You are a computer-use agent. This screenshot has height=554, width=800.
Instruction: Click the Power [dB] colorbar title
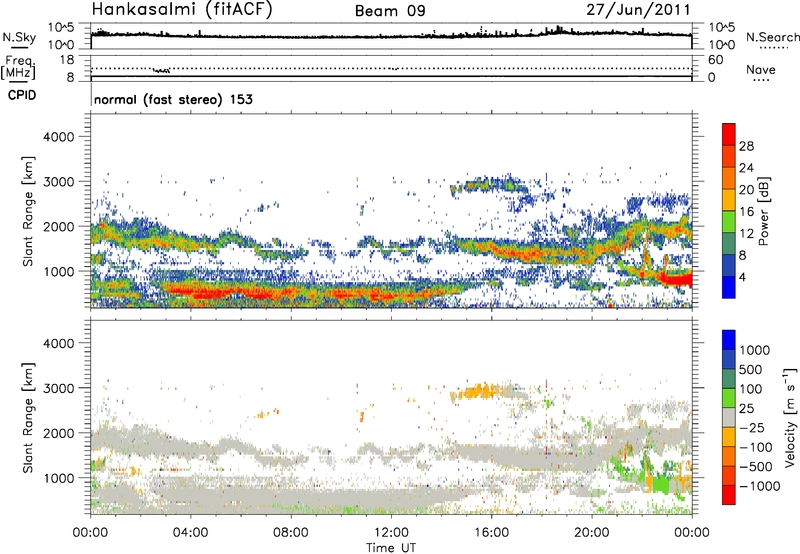click(x=764, y=211)
